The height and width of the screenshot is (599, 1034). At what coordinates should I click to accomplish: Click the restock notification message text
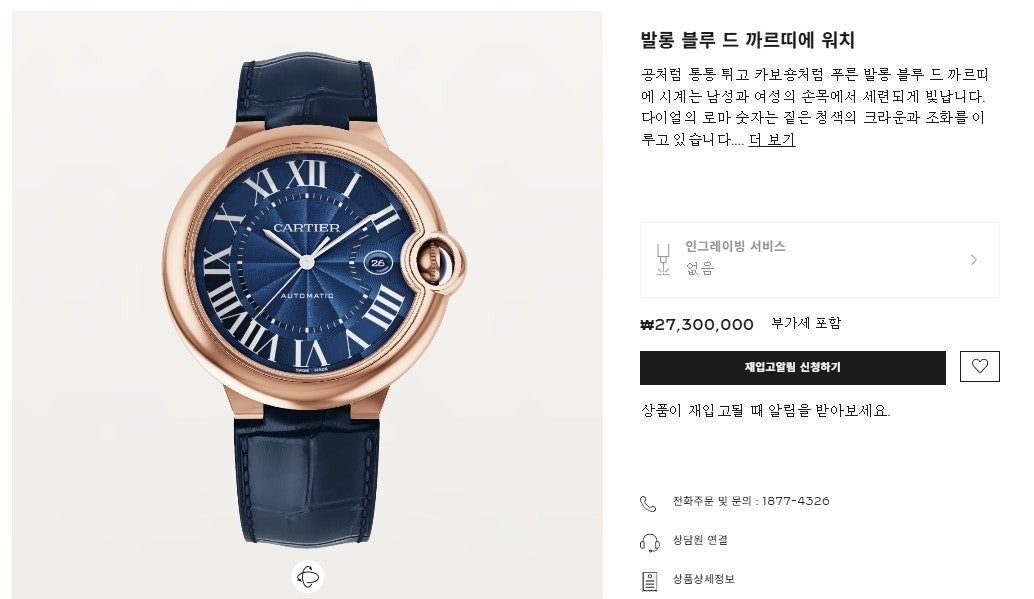765,410
